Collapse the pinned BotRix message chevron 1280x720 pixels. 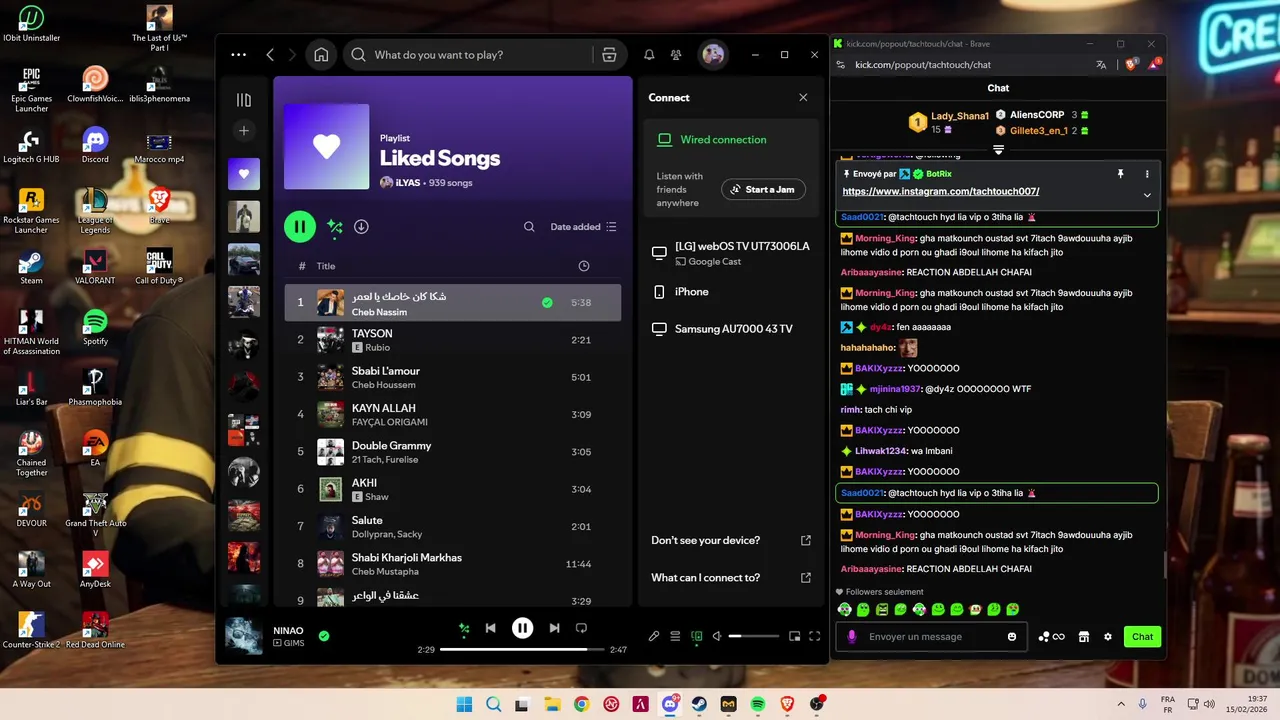(1147, 195)
